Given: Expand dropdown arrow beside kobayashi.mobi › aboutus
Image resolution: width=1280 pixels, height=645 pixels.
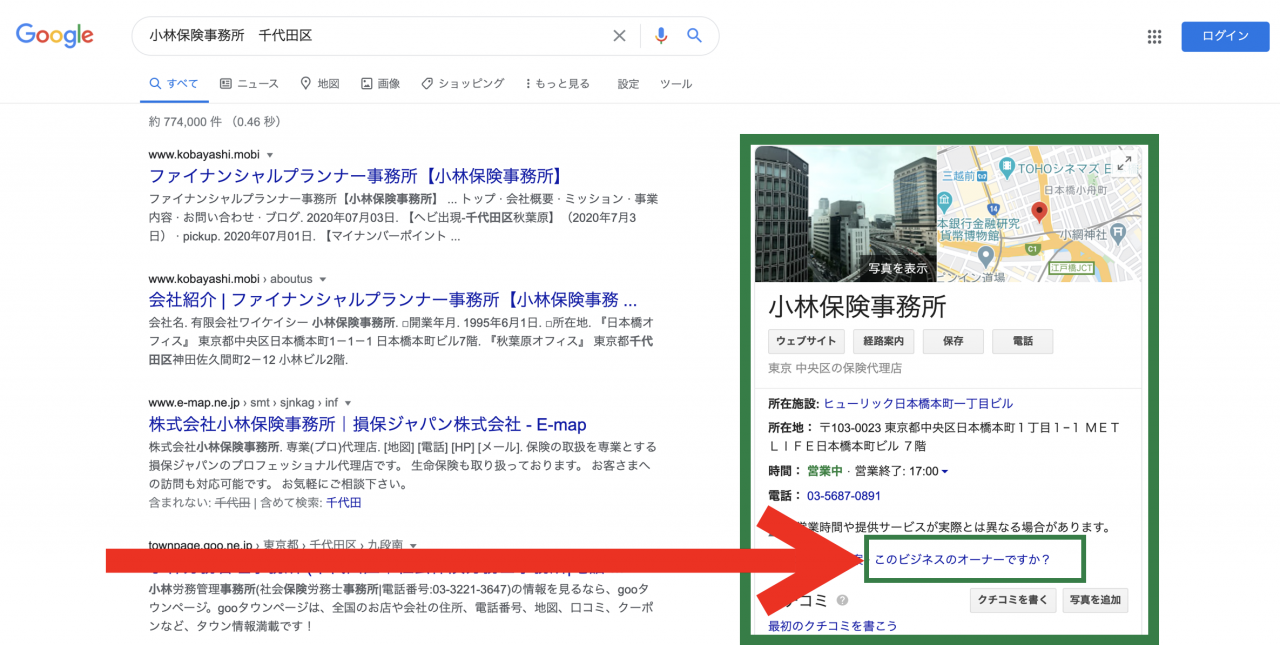Looking at the screenshot, I should (x=323, y=279).
